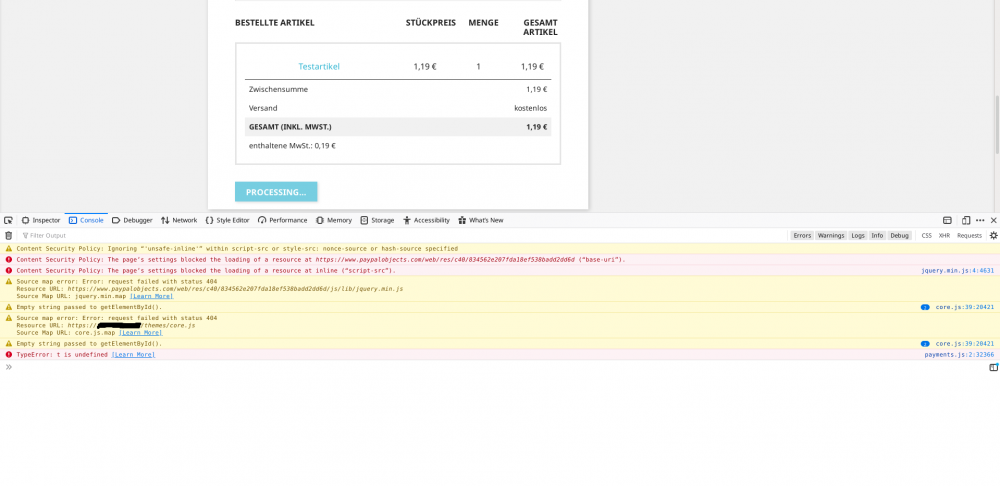Open the Style Editor tab
Viewport: 1000px width, 486px height.
click(x=227, y=220)
